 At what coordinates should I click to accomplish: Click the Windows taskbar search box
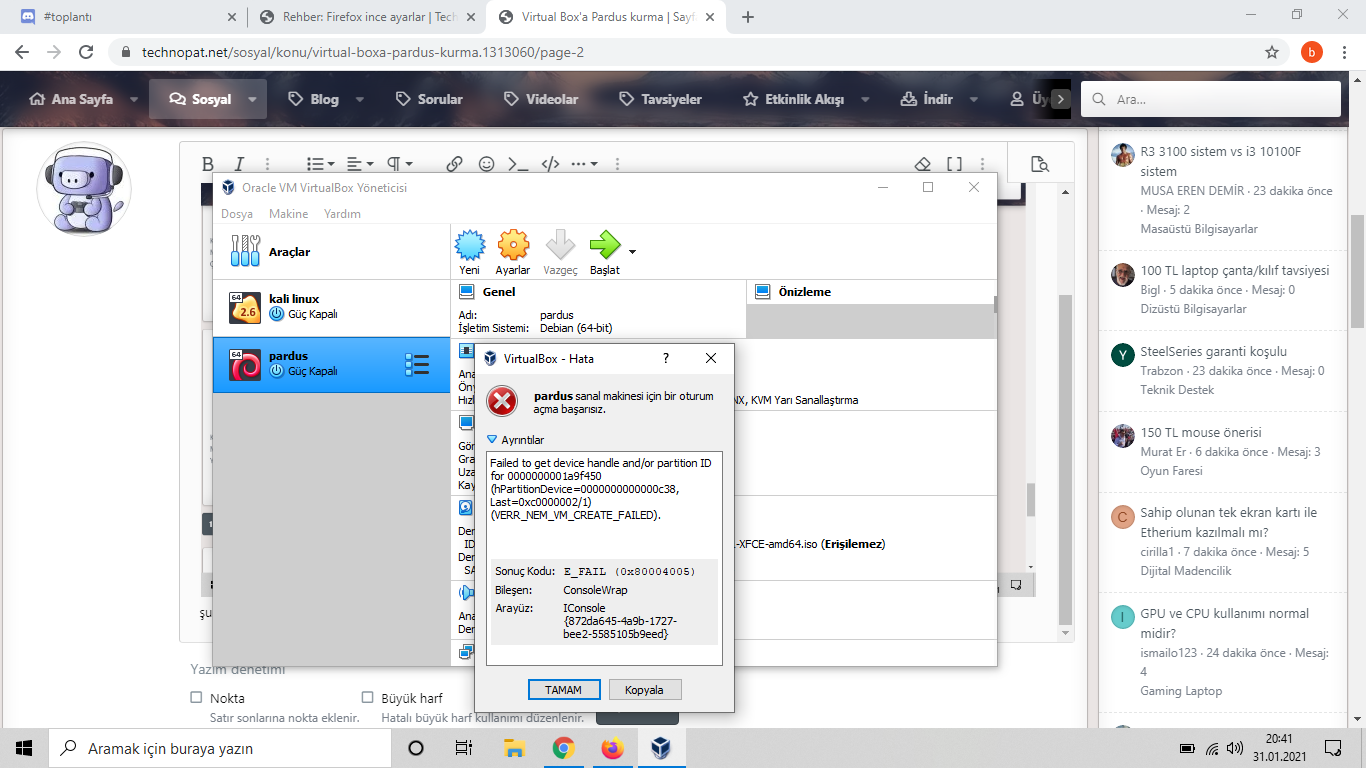(219, 748)
